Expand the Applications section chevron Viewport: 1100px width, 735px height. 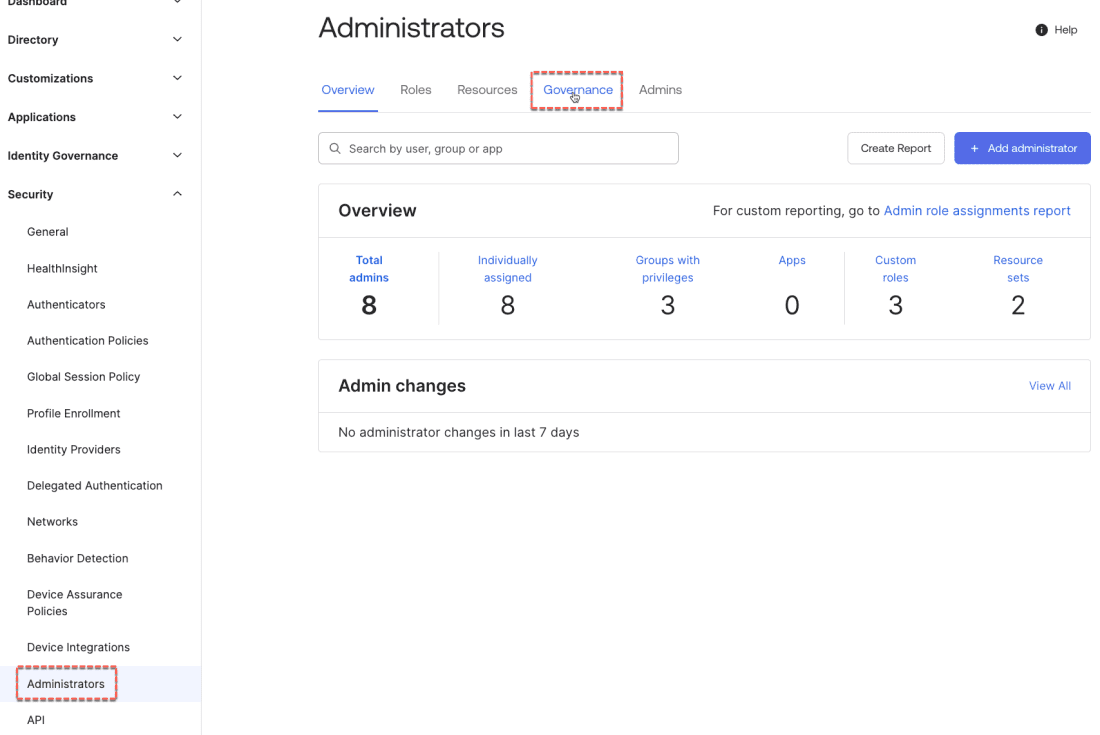pyautogui.click(x=177, y=117)
